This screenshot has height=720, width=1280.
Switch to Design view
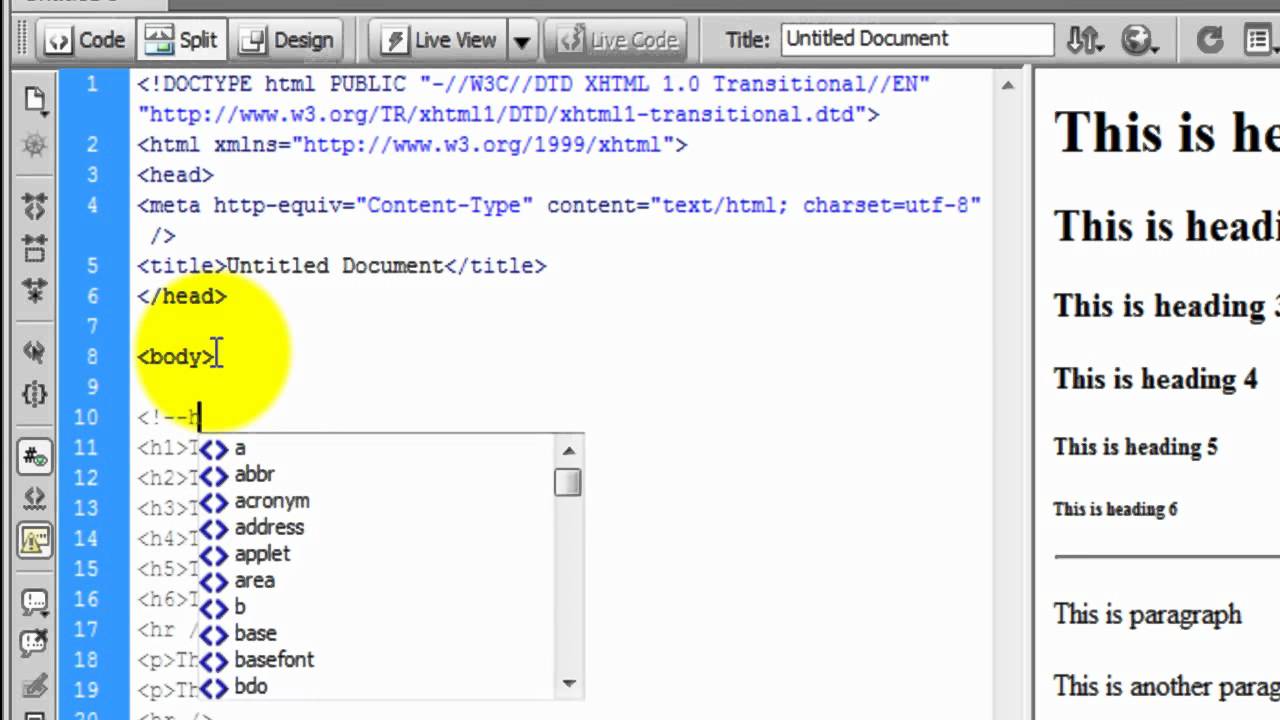point(288,40)
